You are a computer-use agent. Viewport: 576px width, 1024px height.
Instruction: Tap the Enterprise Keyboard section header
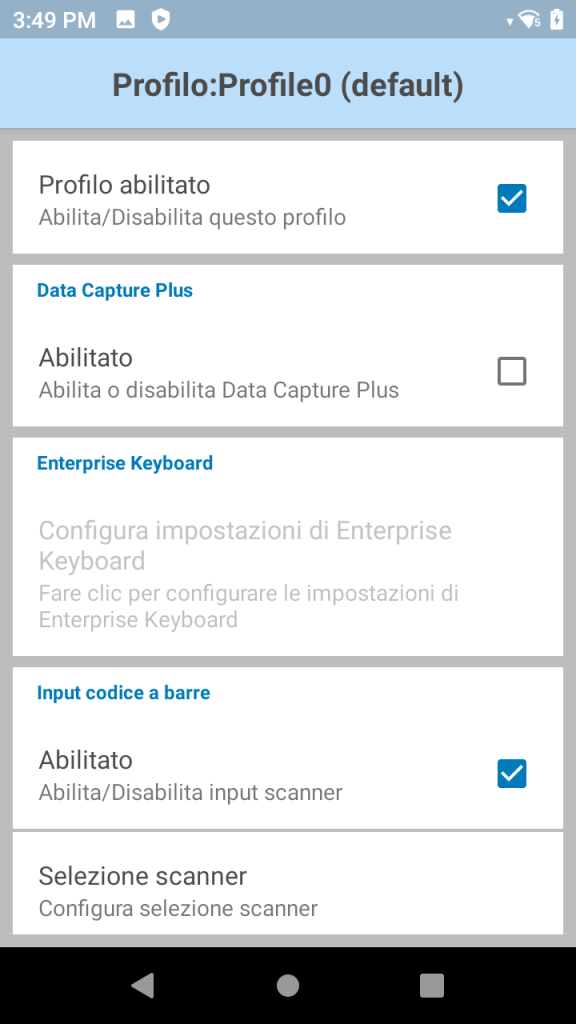tap(125, 463)
